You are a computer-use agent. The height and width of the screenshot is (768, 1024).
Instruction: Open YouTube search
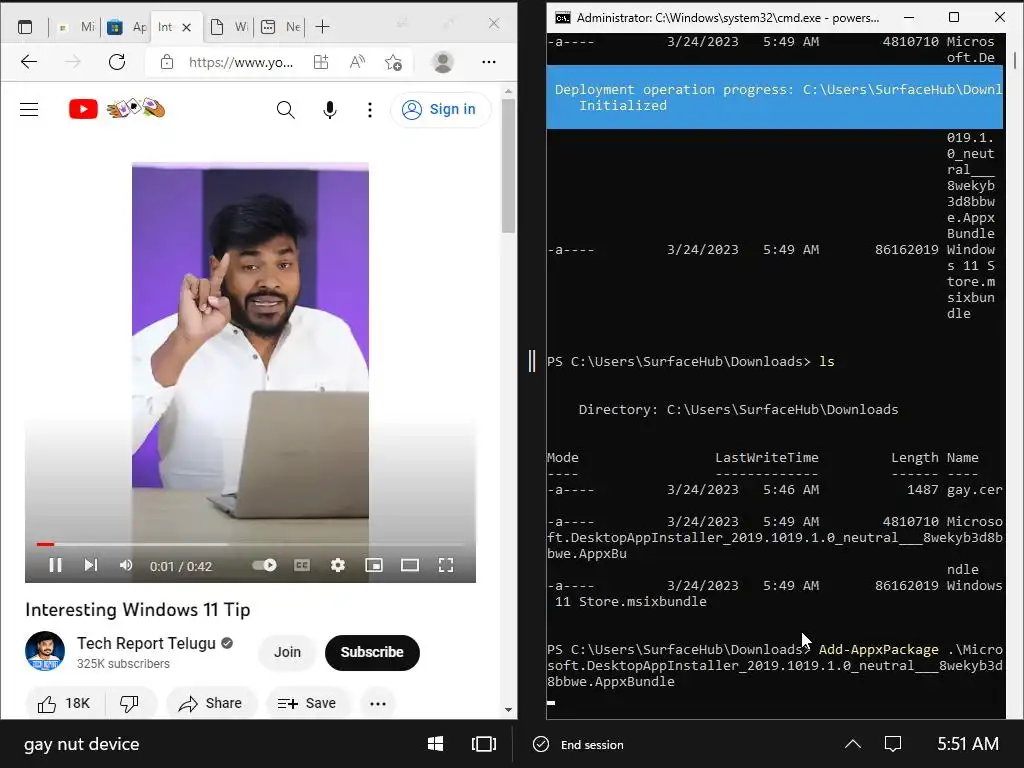coord(285,110)
